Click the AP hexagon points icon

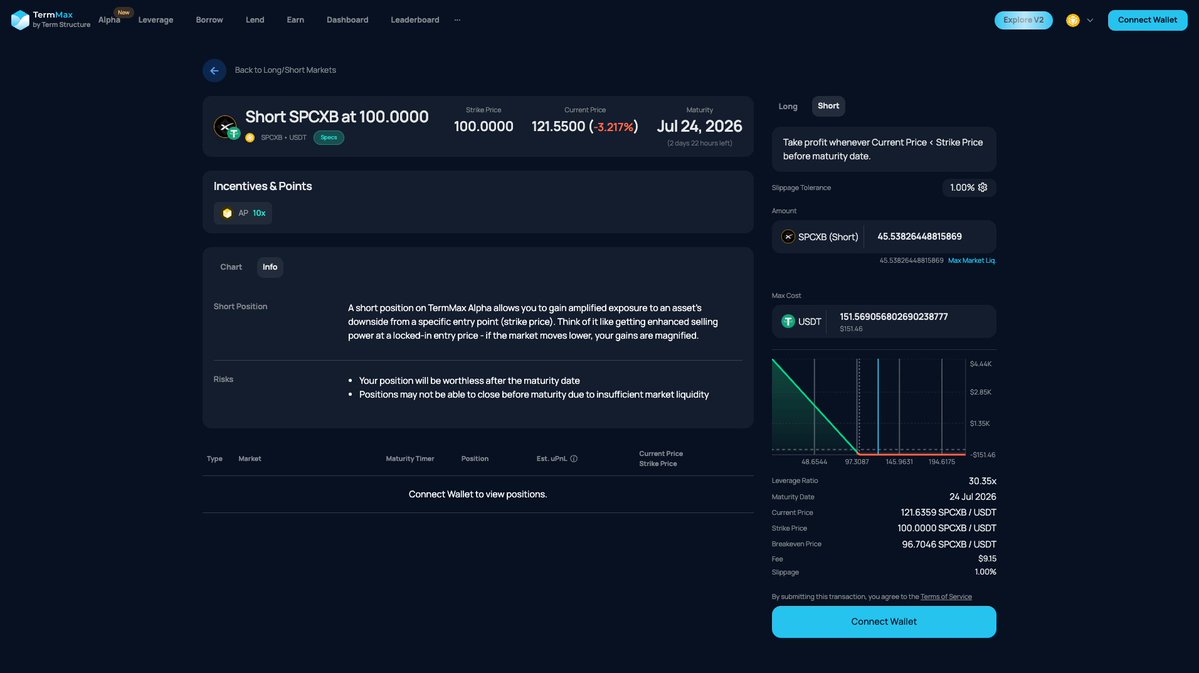(227, 213)
